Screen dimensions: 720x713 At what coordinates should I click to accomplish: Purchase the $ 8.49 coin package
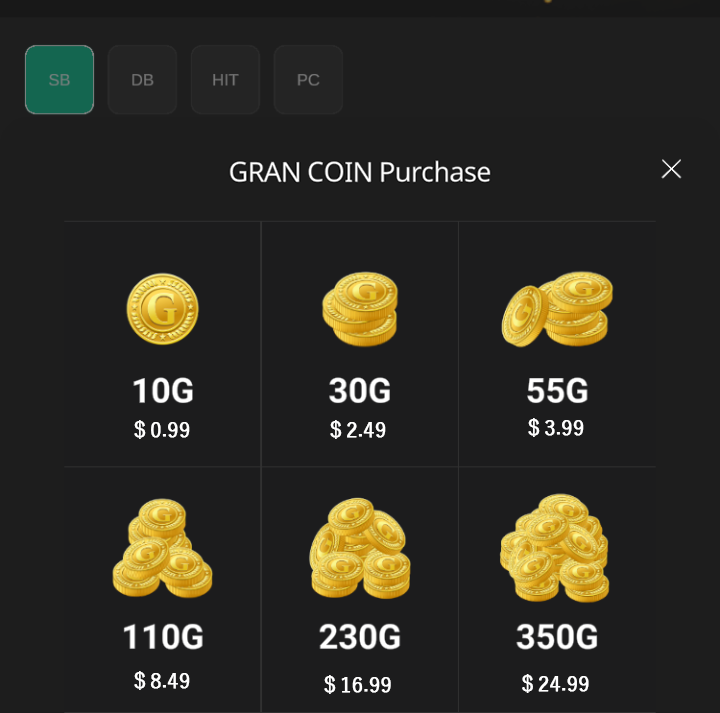(x=163, y=590)
